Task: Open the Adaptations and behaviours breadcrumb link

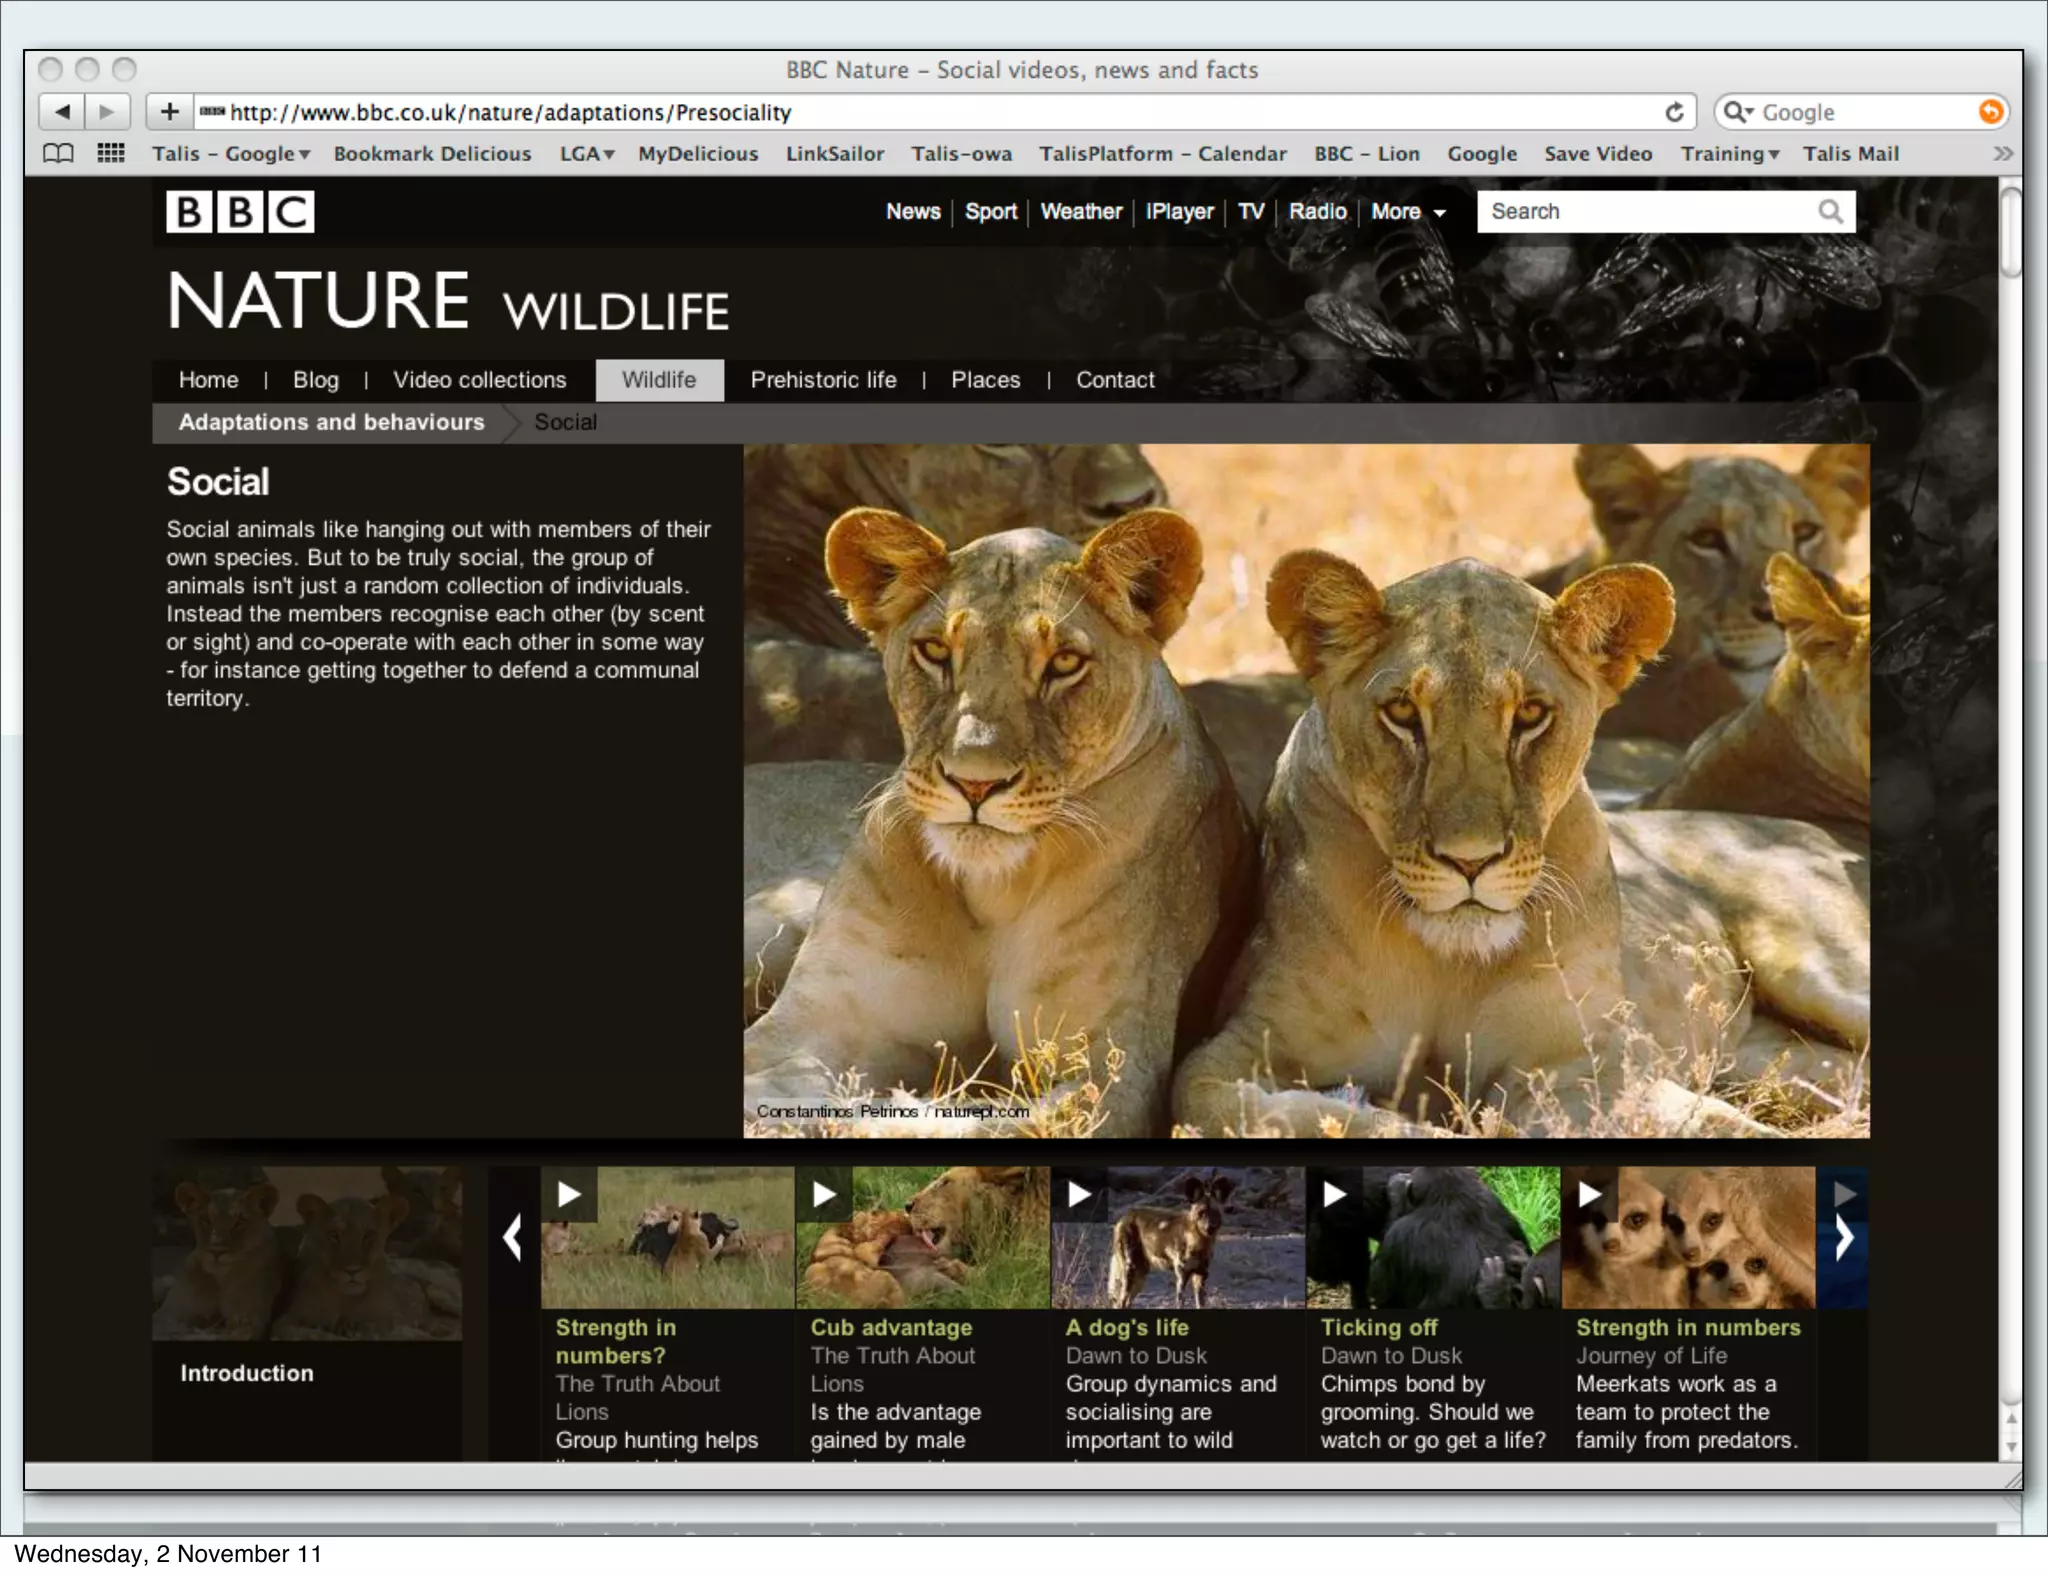Action: coord(331,422)
